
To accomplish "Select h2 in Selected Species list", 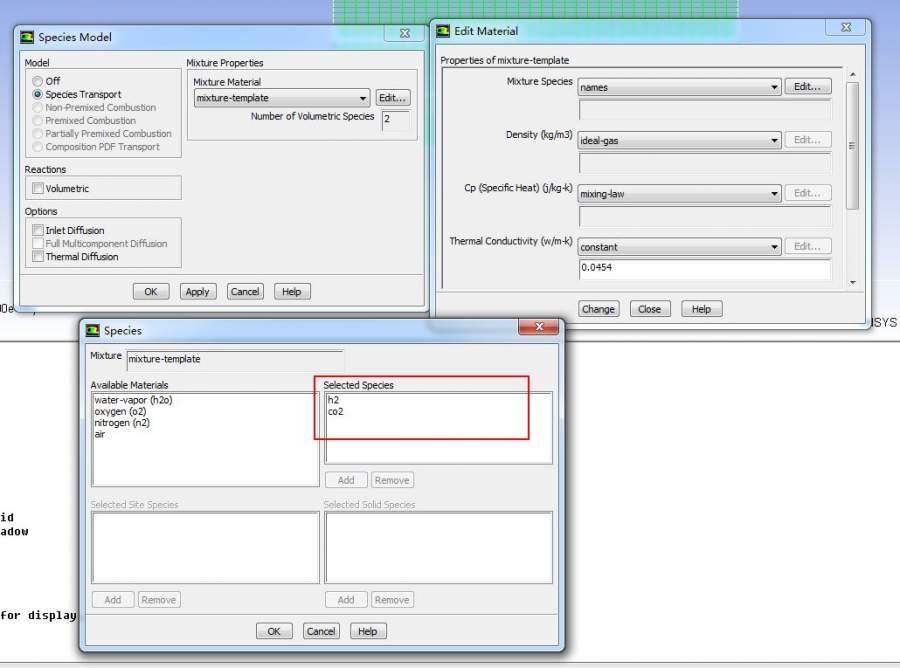I will [333, 400].
